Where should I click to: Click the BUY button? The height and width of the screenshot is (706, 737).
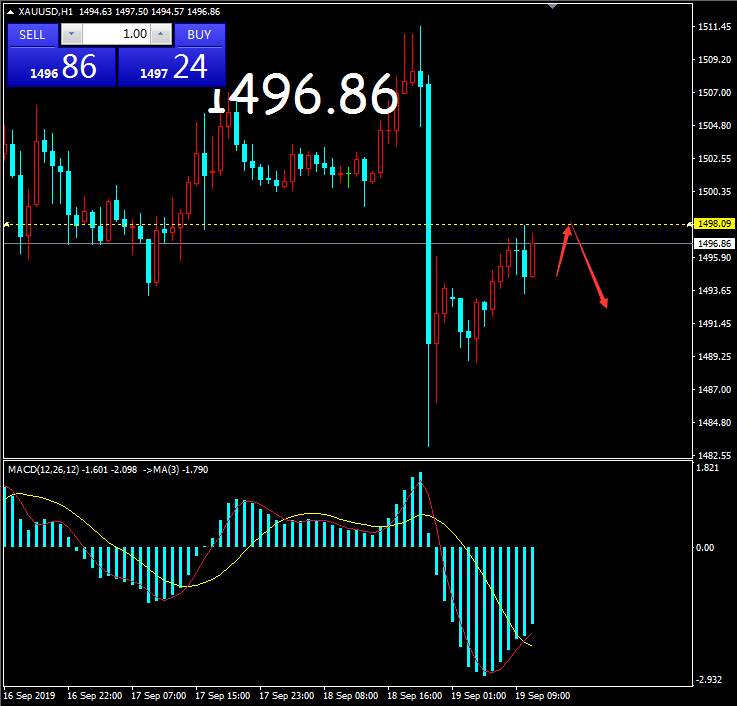tap(199, 35)
